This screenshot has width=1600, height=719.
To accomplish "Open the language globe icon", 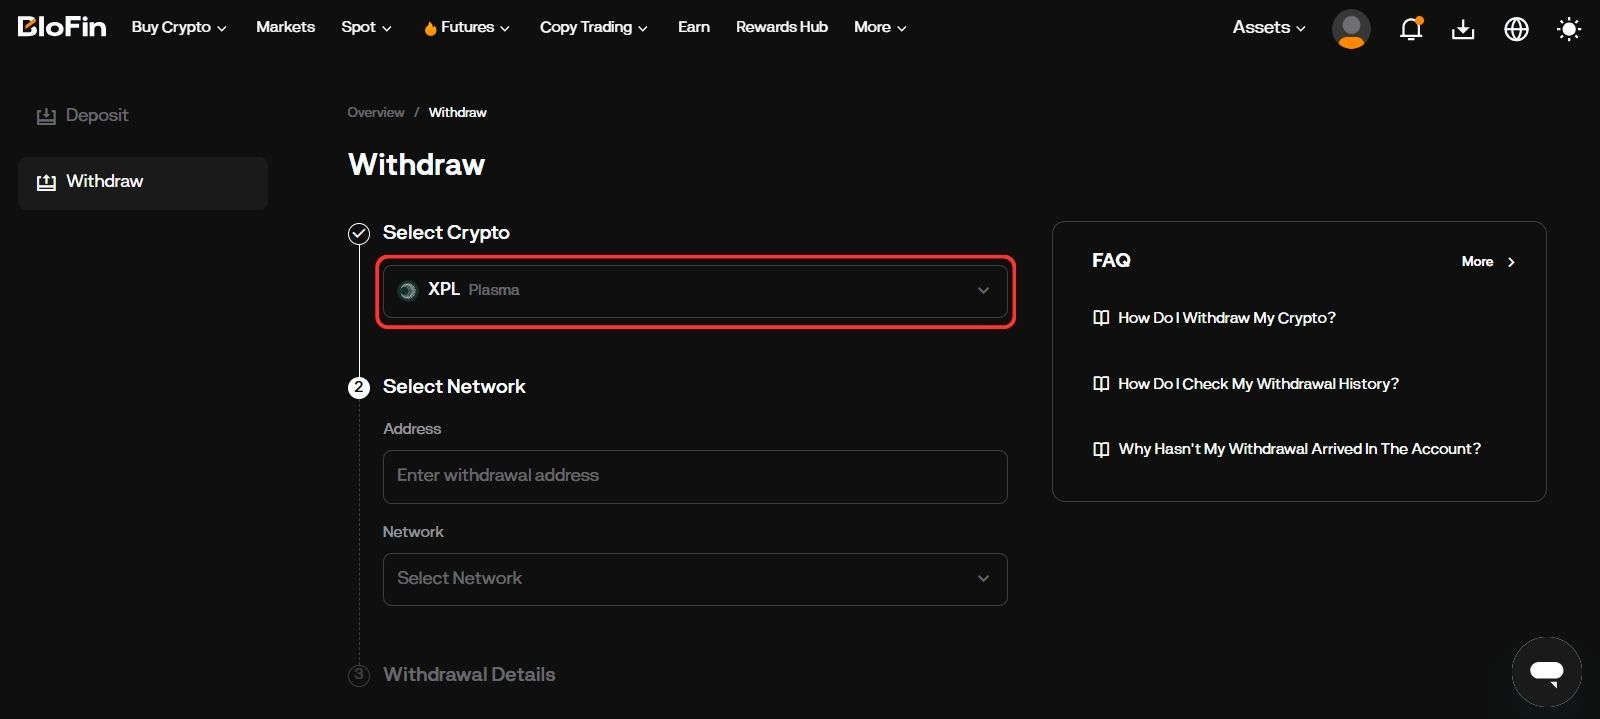I will point(1516,29).
